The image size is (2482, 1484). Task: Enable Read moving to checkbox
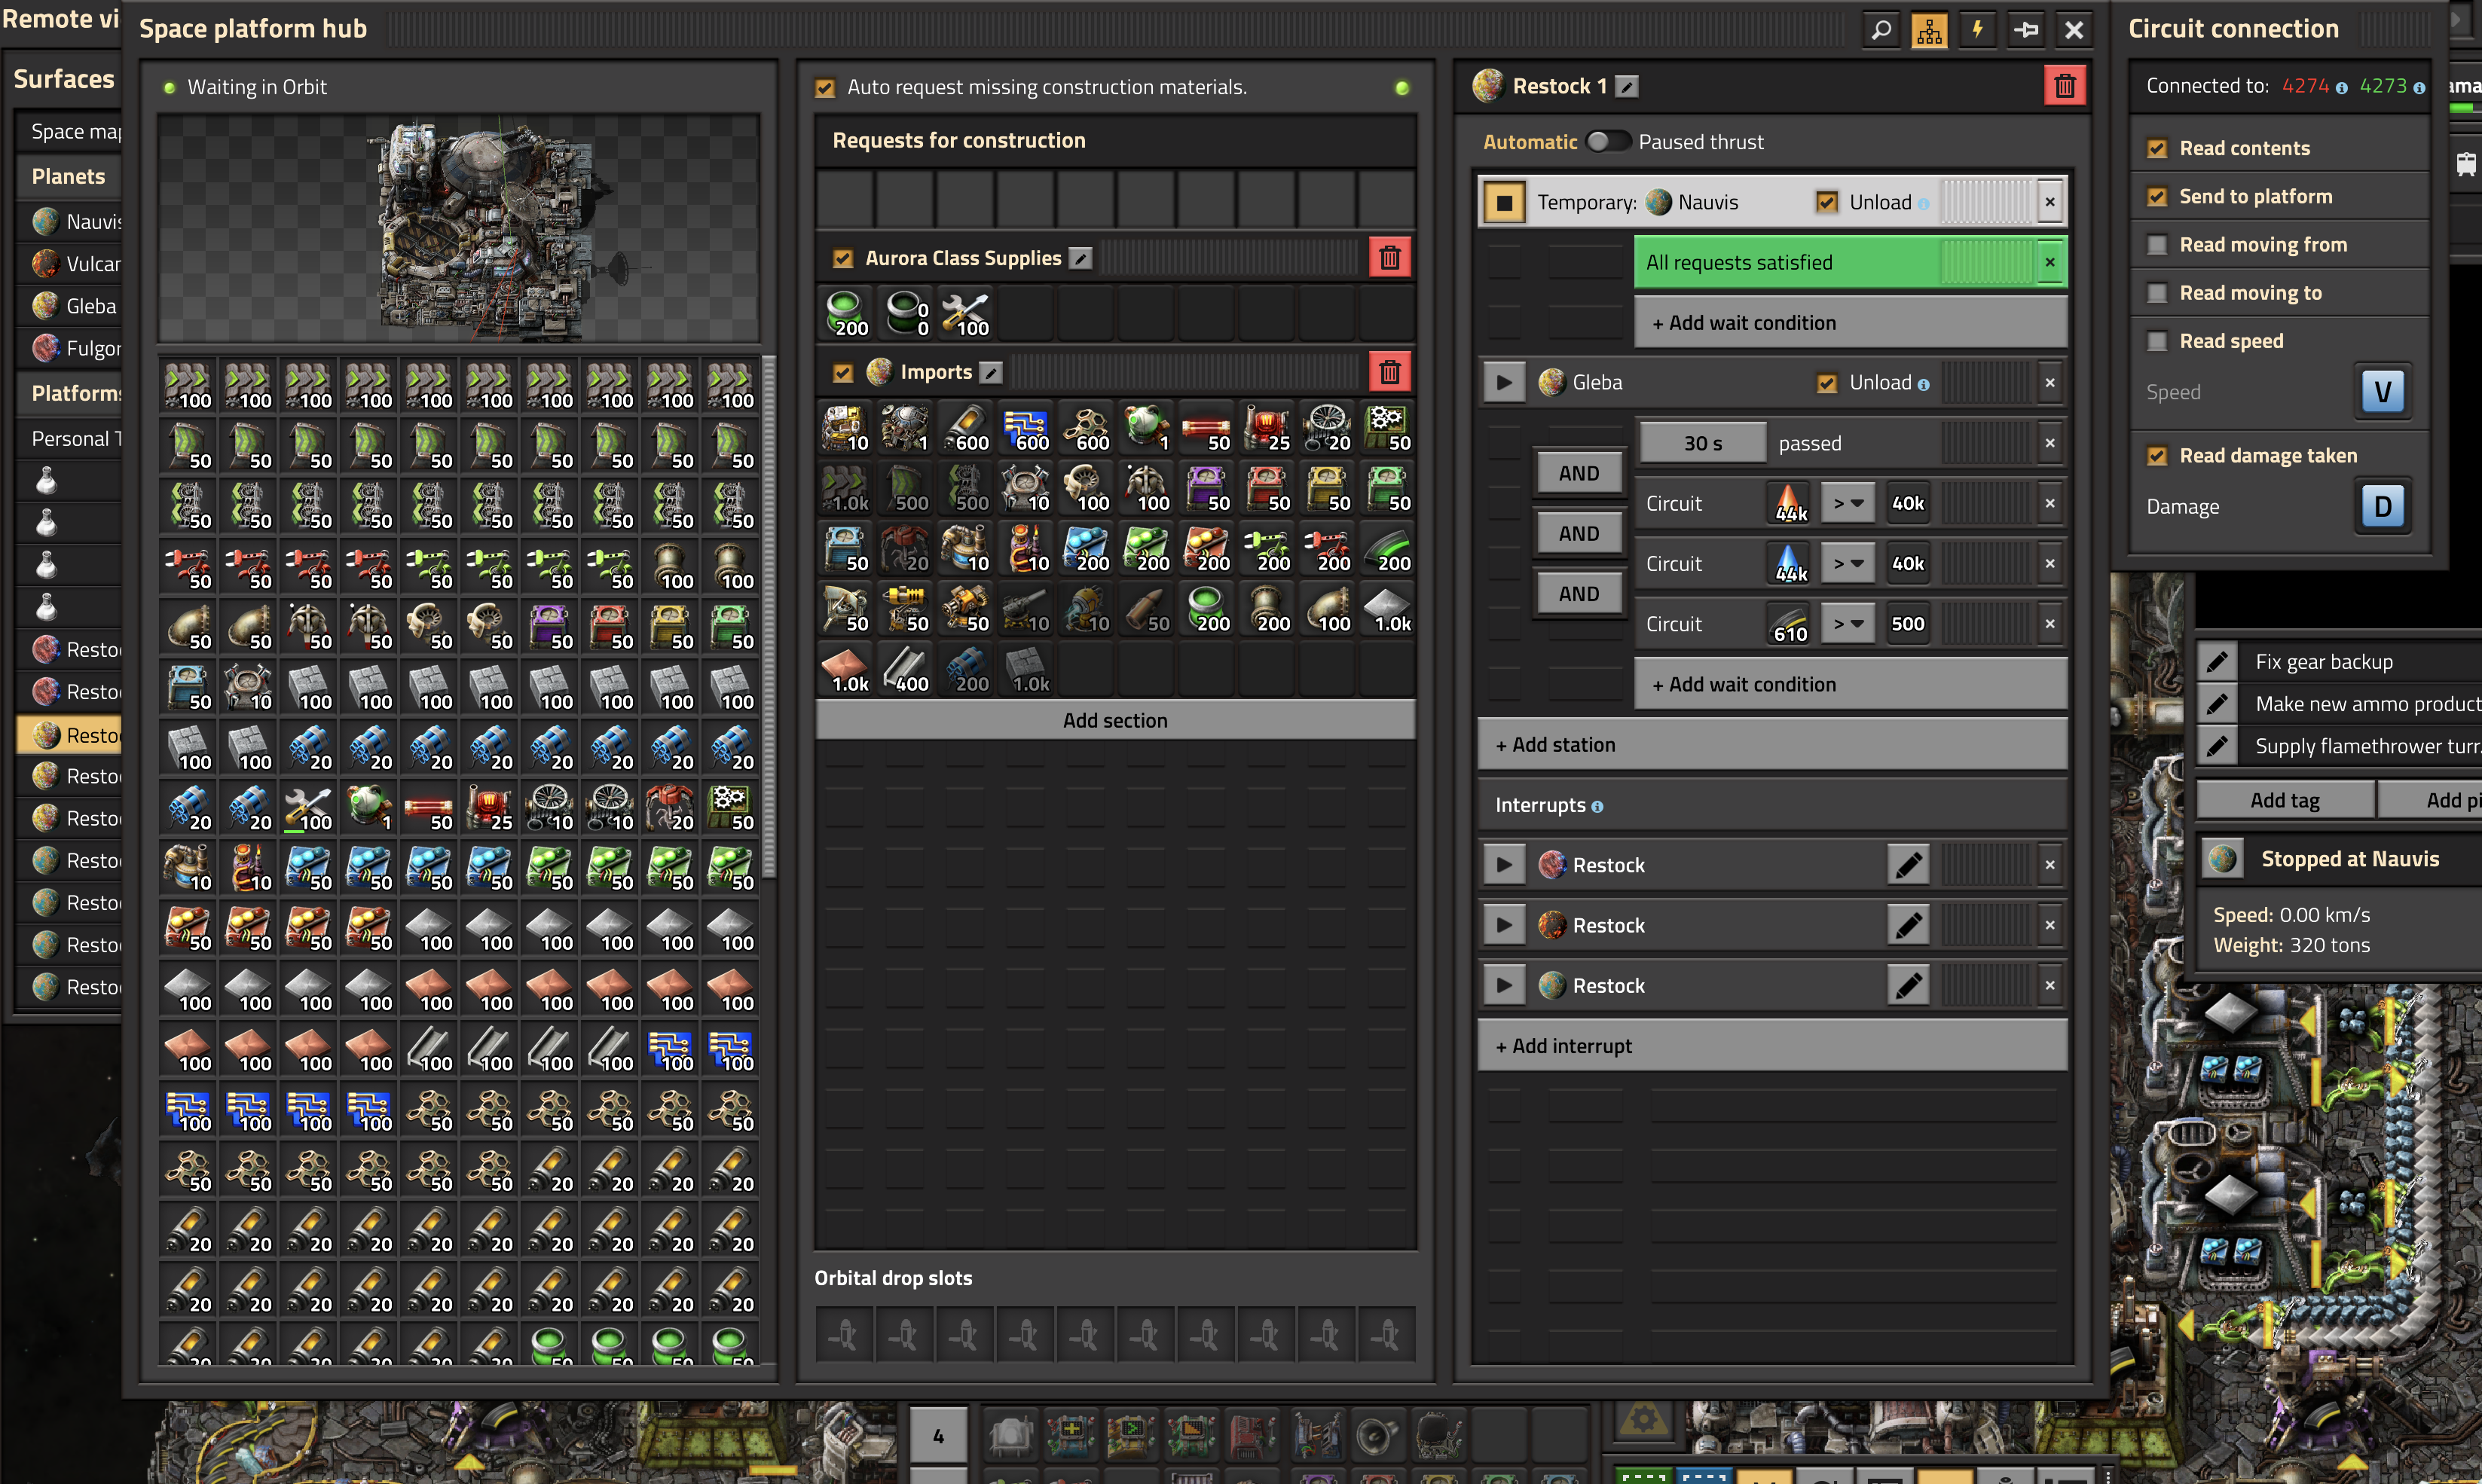tap(2157, 293)
